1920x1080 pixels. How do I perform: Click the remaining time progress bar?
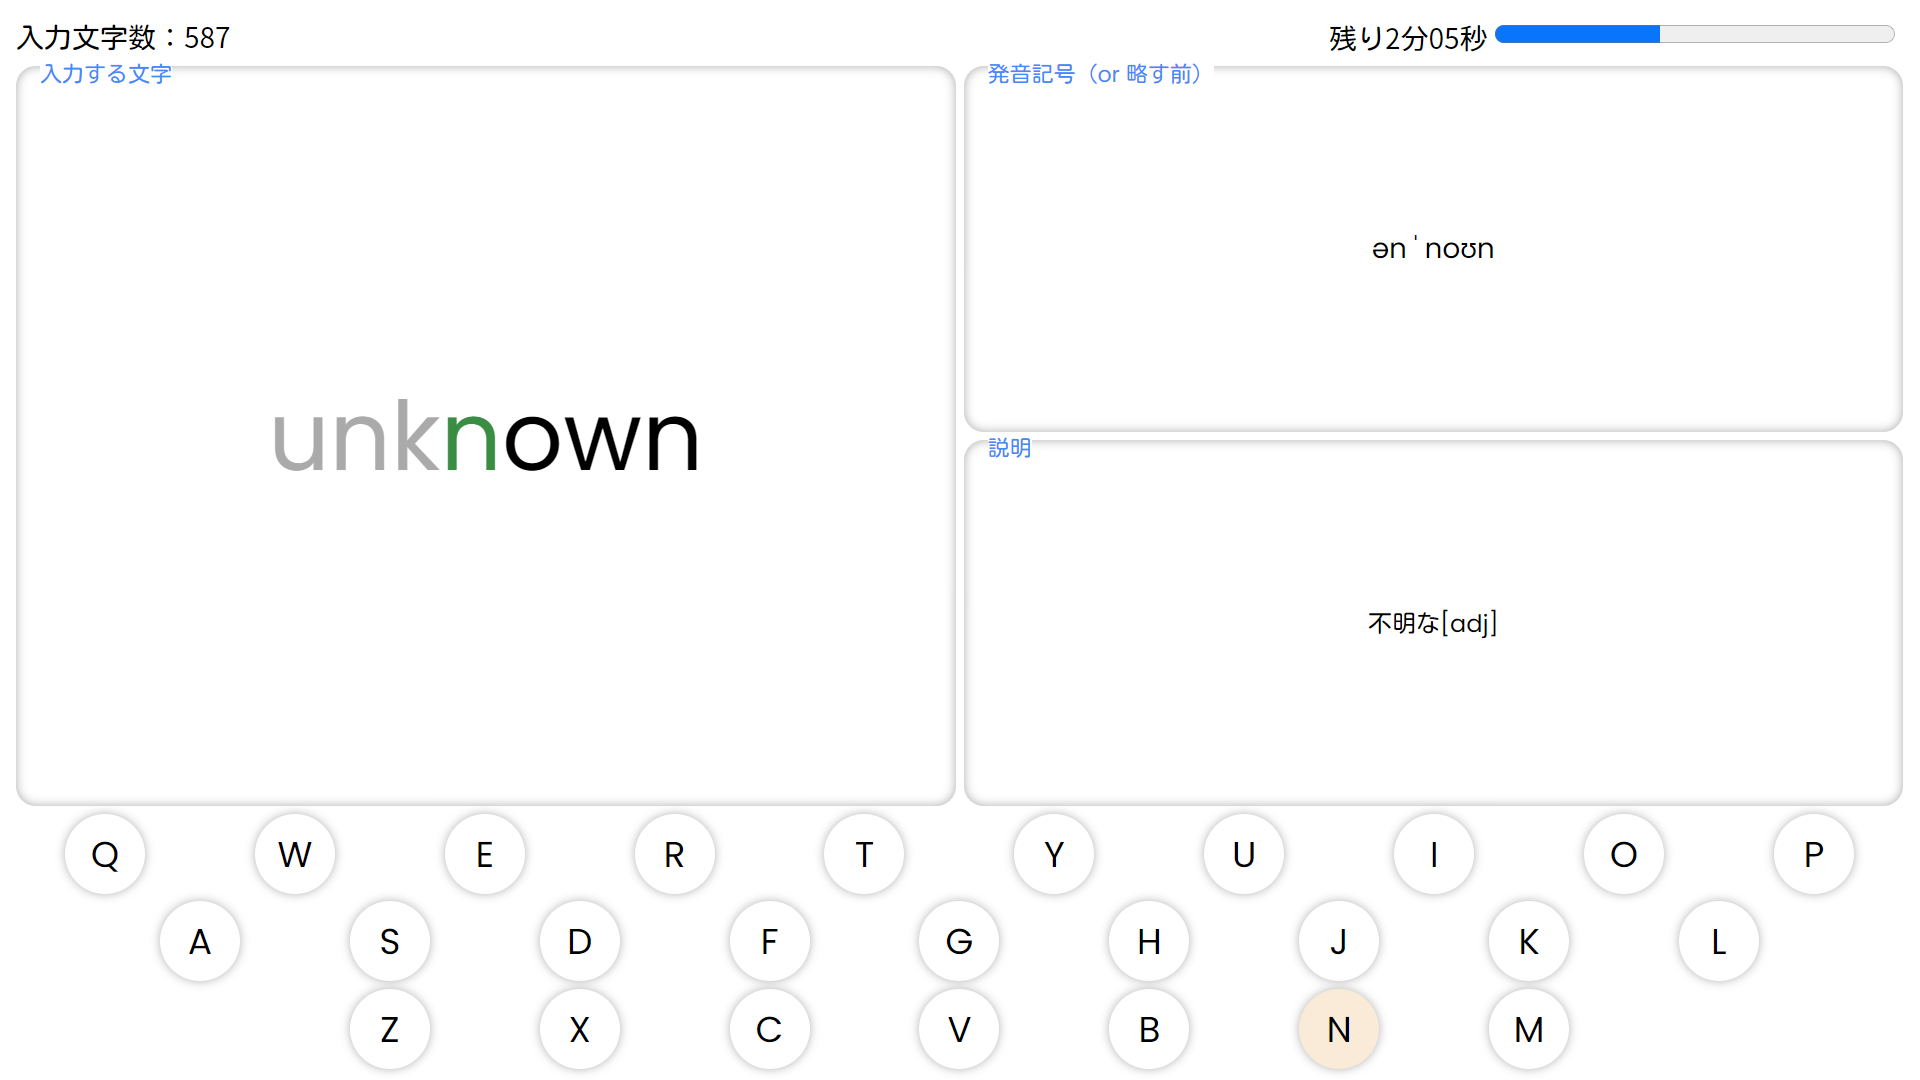[x=1695, y=34]
